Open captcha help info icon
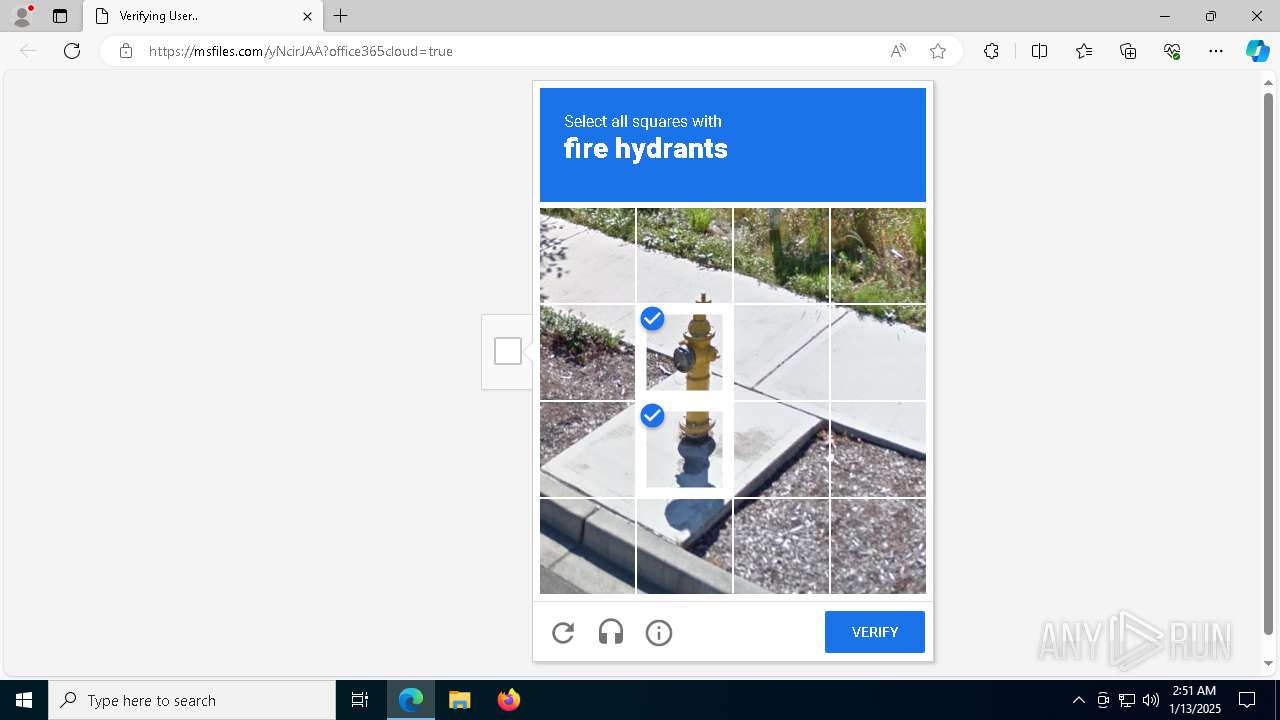 tap(659, 632)
